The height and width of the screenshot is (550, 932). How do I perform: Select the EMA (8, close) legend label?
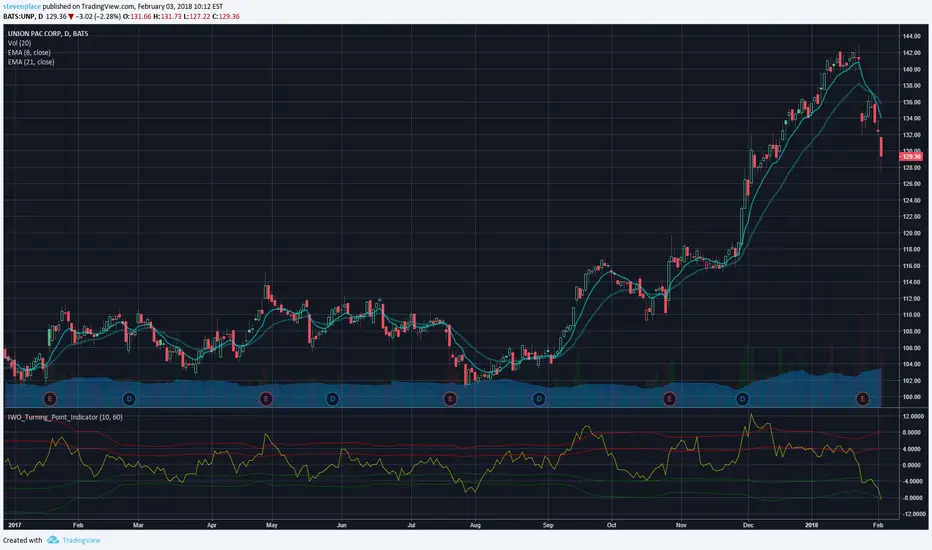pos(29,53)
